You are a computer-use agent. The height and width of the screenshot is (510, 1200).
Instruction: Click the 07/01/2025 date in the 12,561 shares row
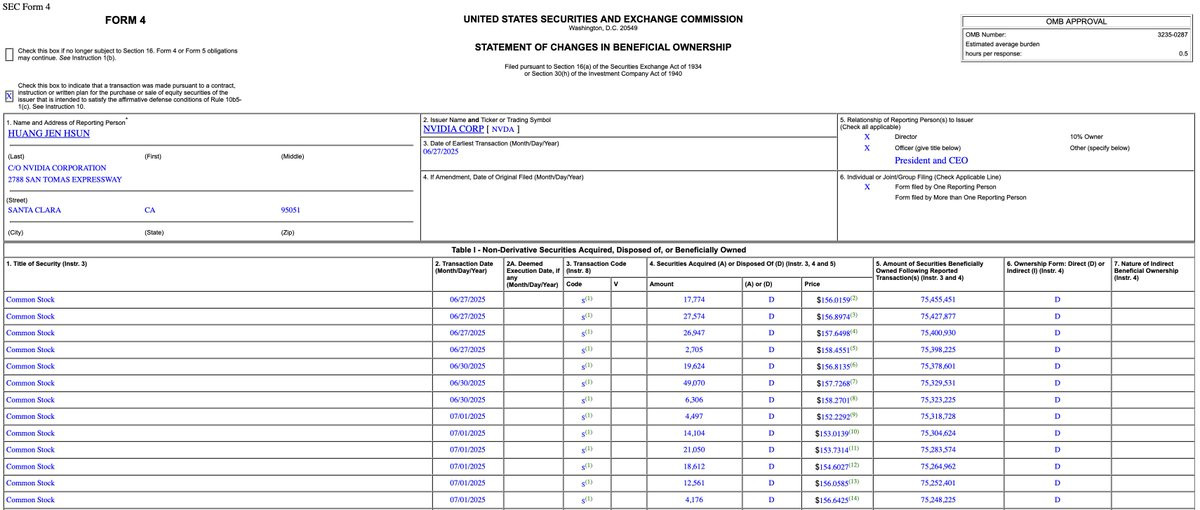click(x=467, y=483)
